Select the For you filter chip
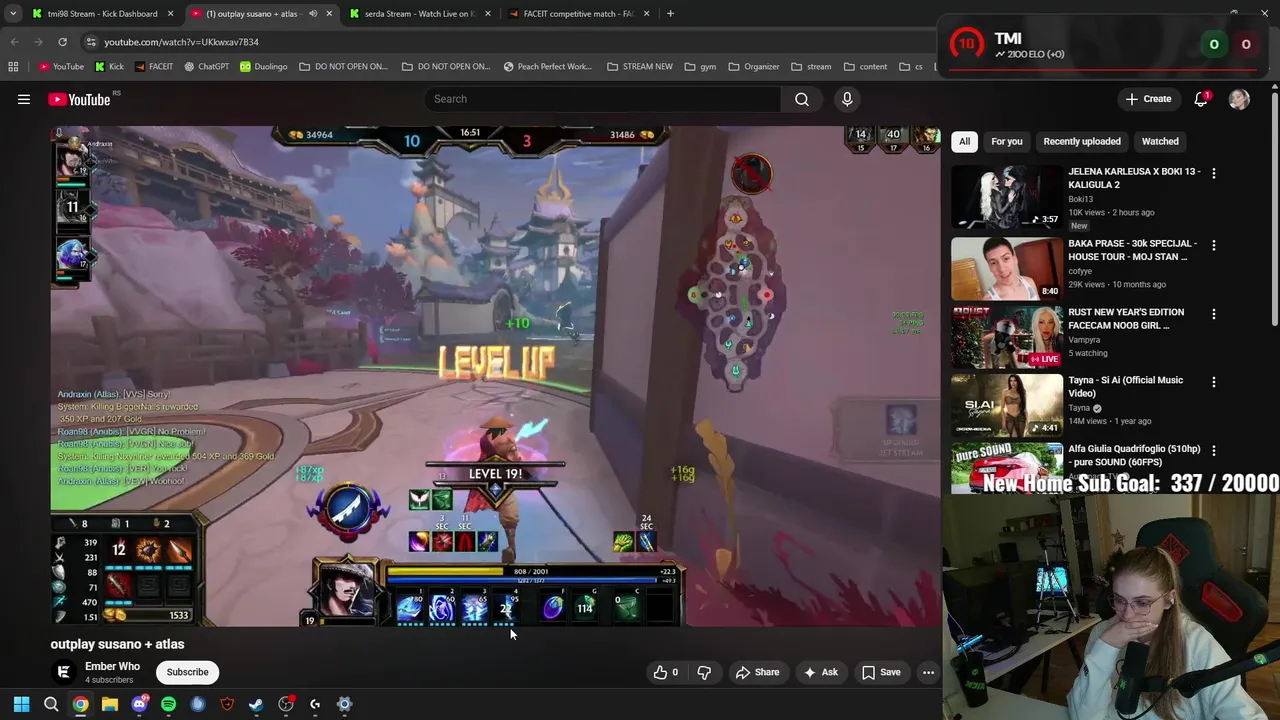Image resolution: width=1280 pixels, height=720 pixels. 1006,141
